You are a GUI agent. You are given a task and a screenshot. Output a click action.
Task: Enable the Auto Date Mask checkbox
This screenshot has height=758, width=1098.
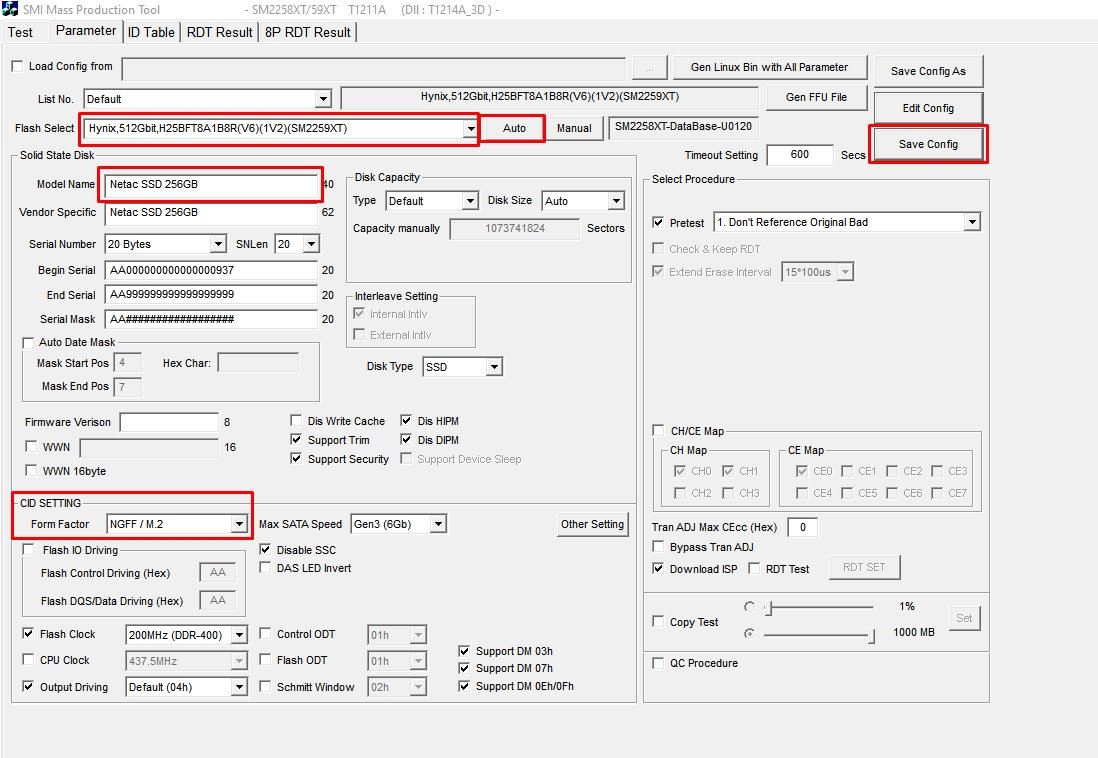pyautogui.click(x=28, y=343)
